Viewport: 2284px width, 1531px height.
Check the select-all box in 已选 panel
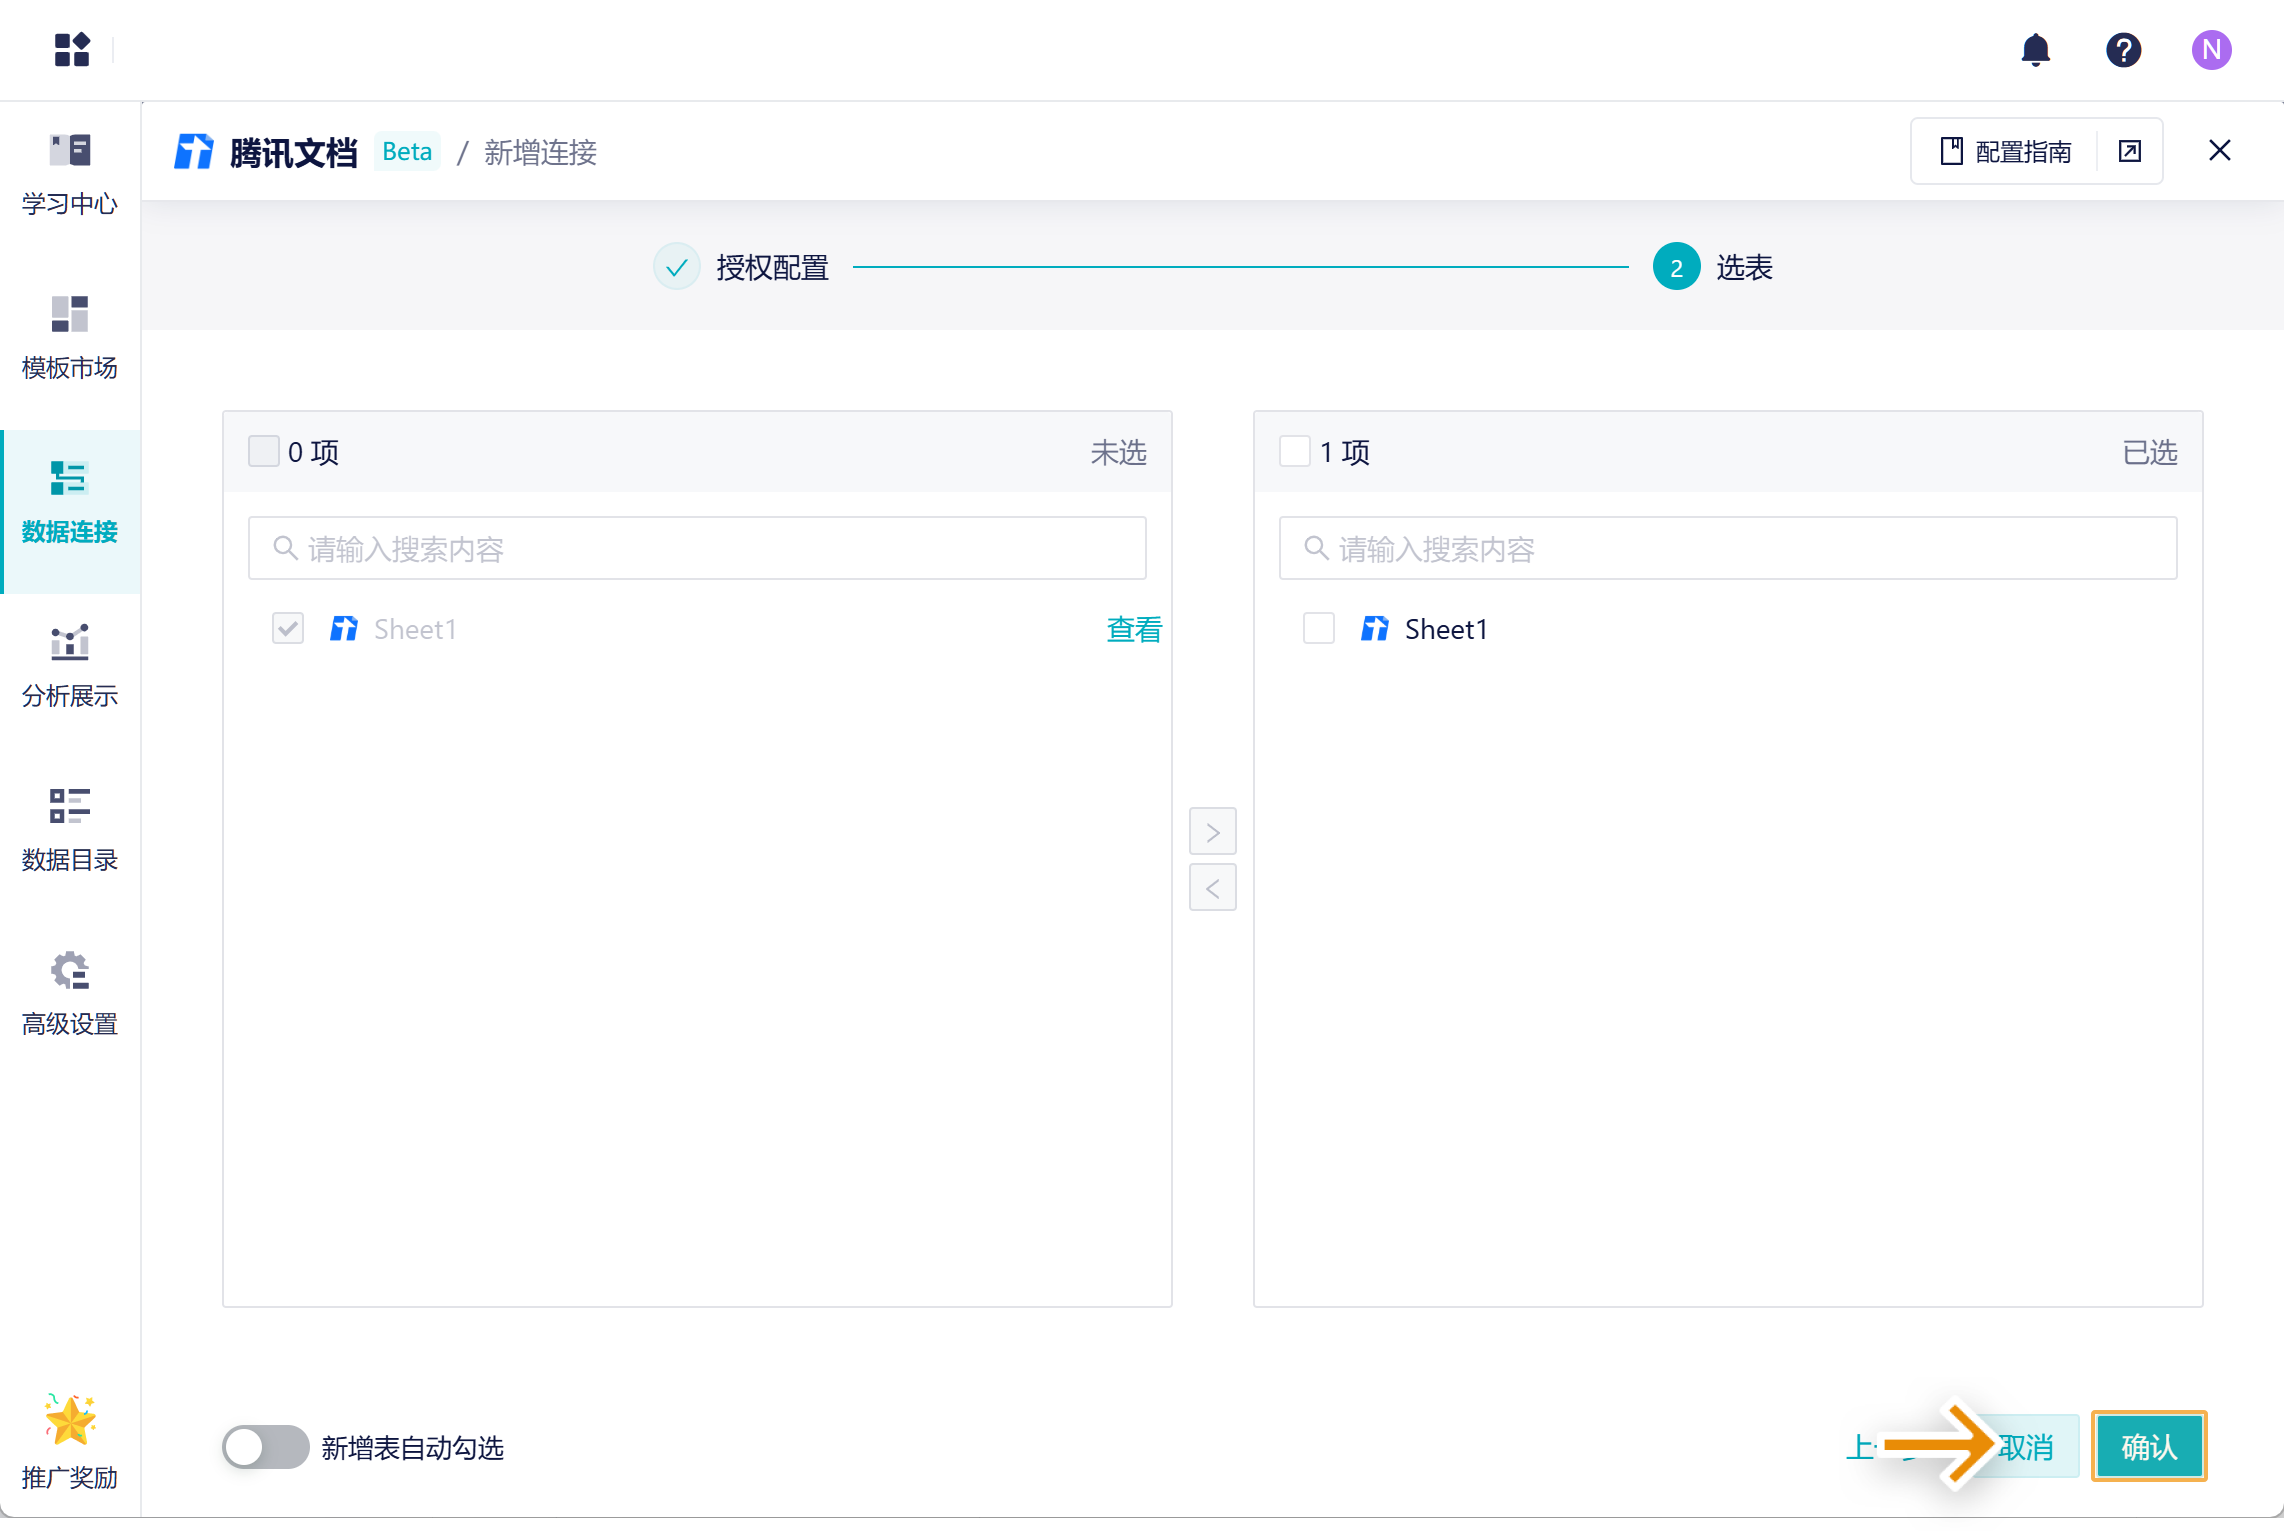1295,451
